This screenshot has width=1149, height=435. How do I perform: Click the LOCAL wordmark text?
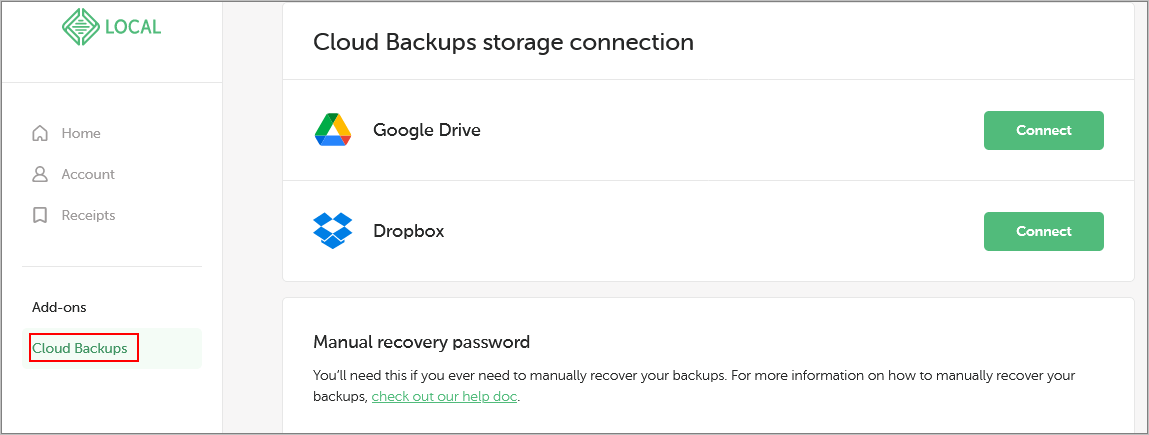[x=135, y=27]
